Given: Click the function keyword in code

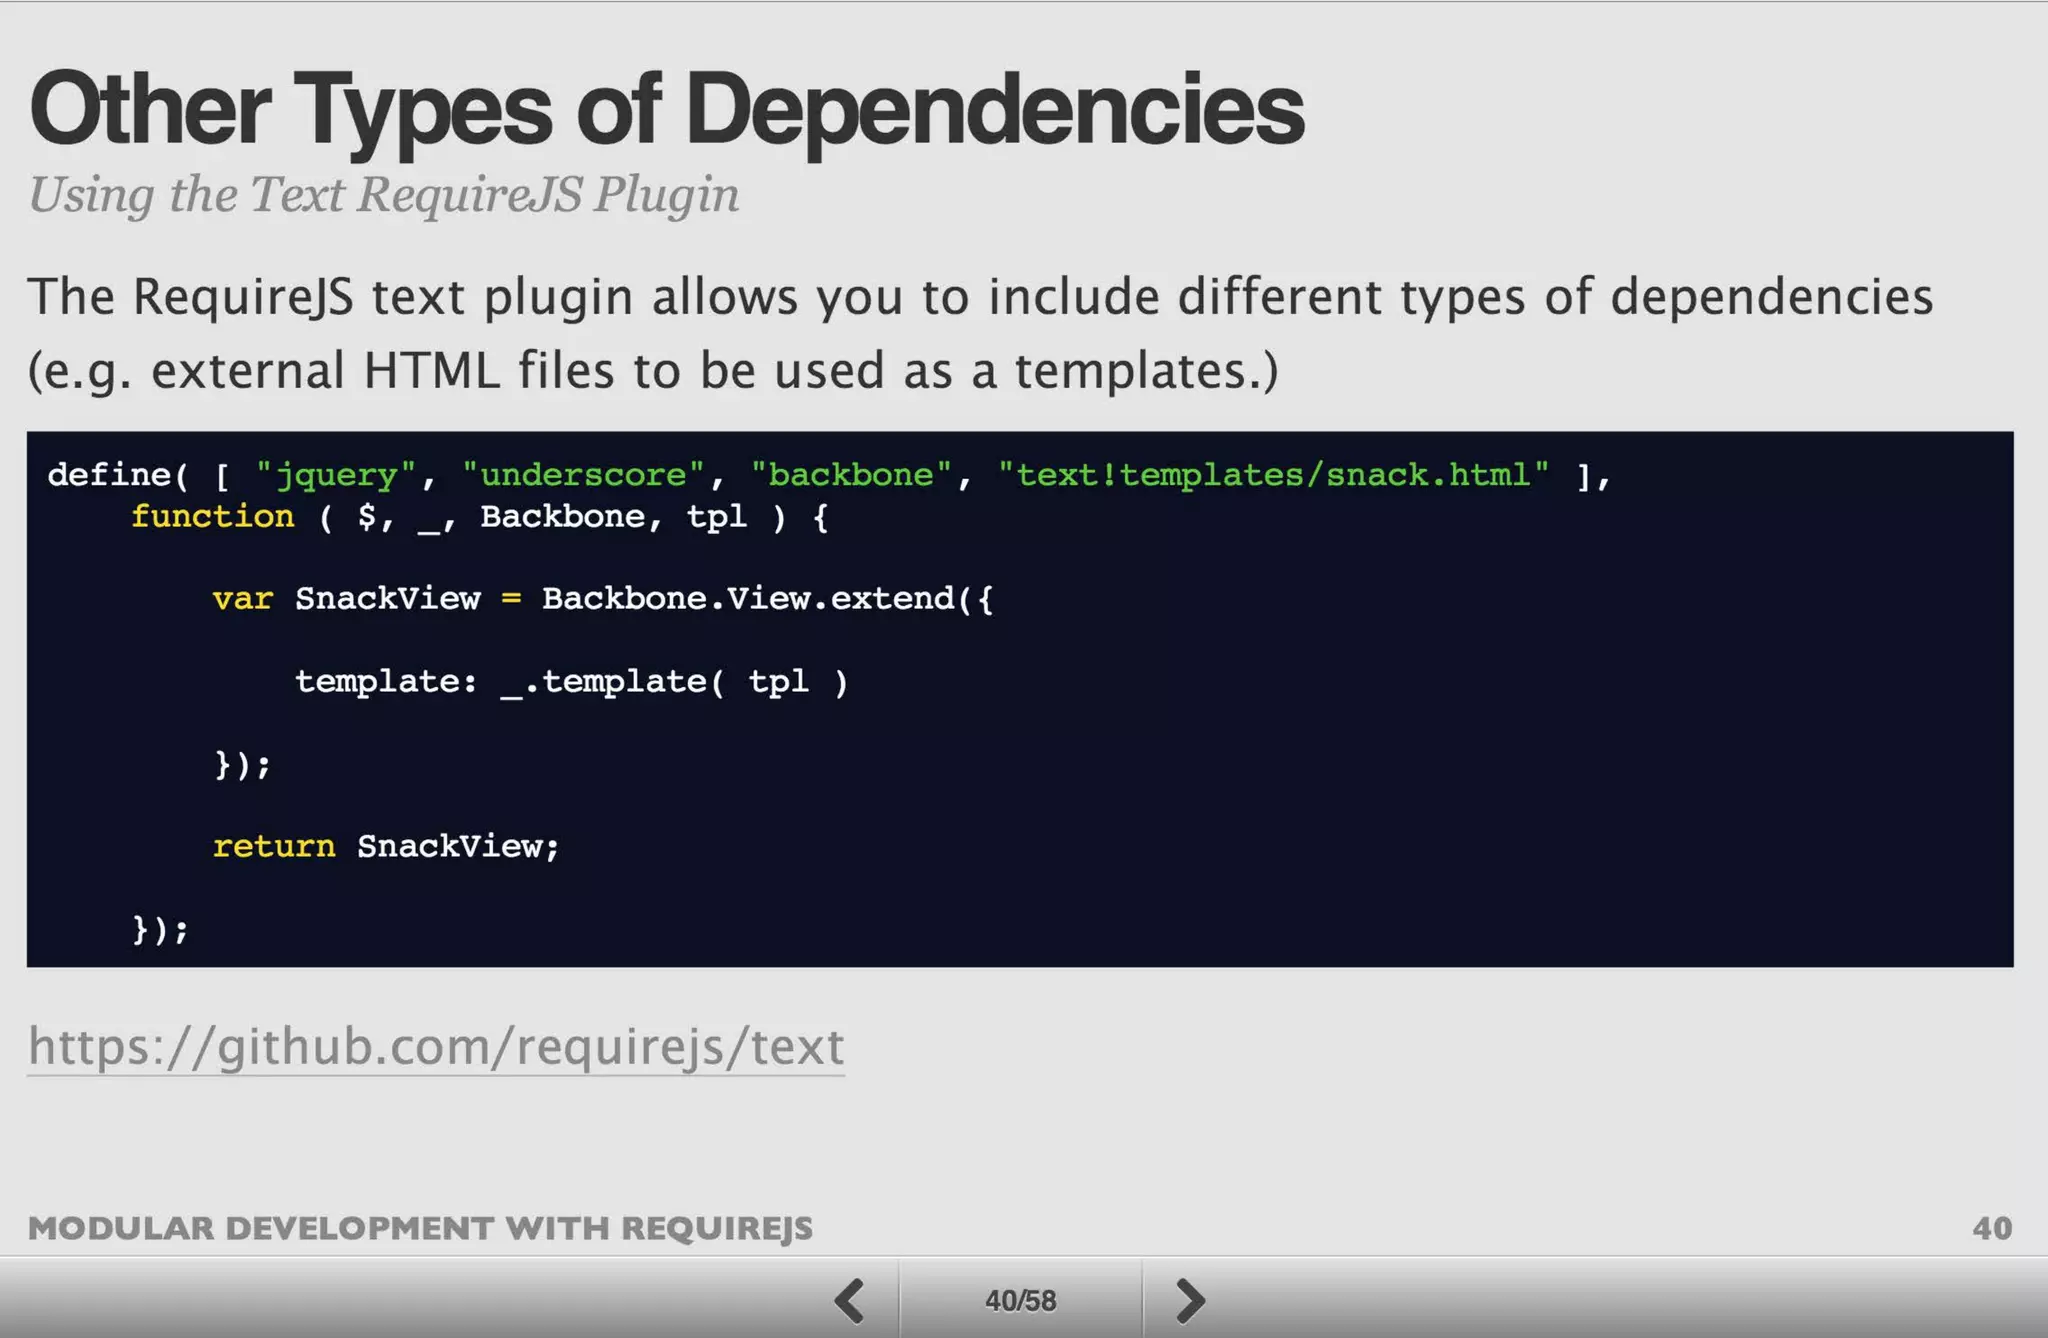Looking at the screenshot, I should coord(213,516).
